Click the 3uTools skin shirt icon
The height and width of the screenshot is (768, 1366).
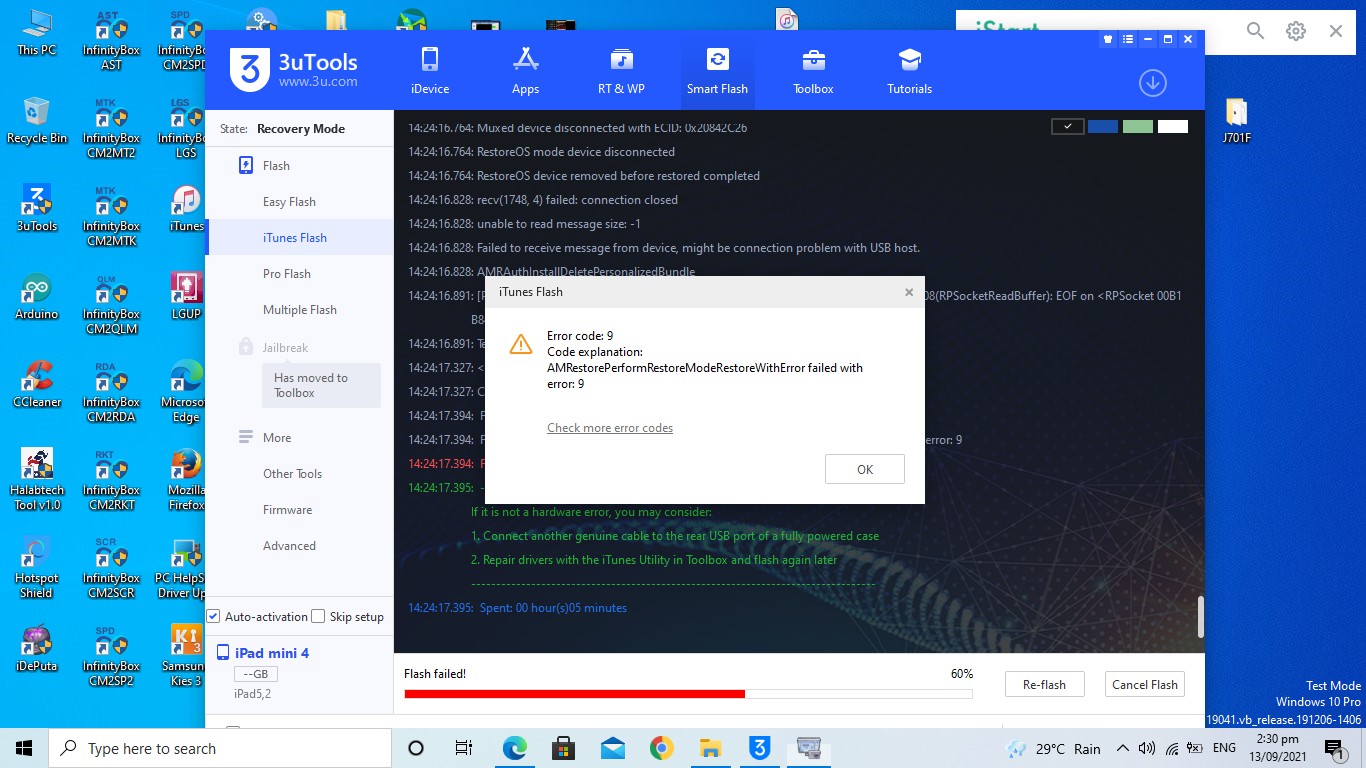(x=1108, y=40)
